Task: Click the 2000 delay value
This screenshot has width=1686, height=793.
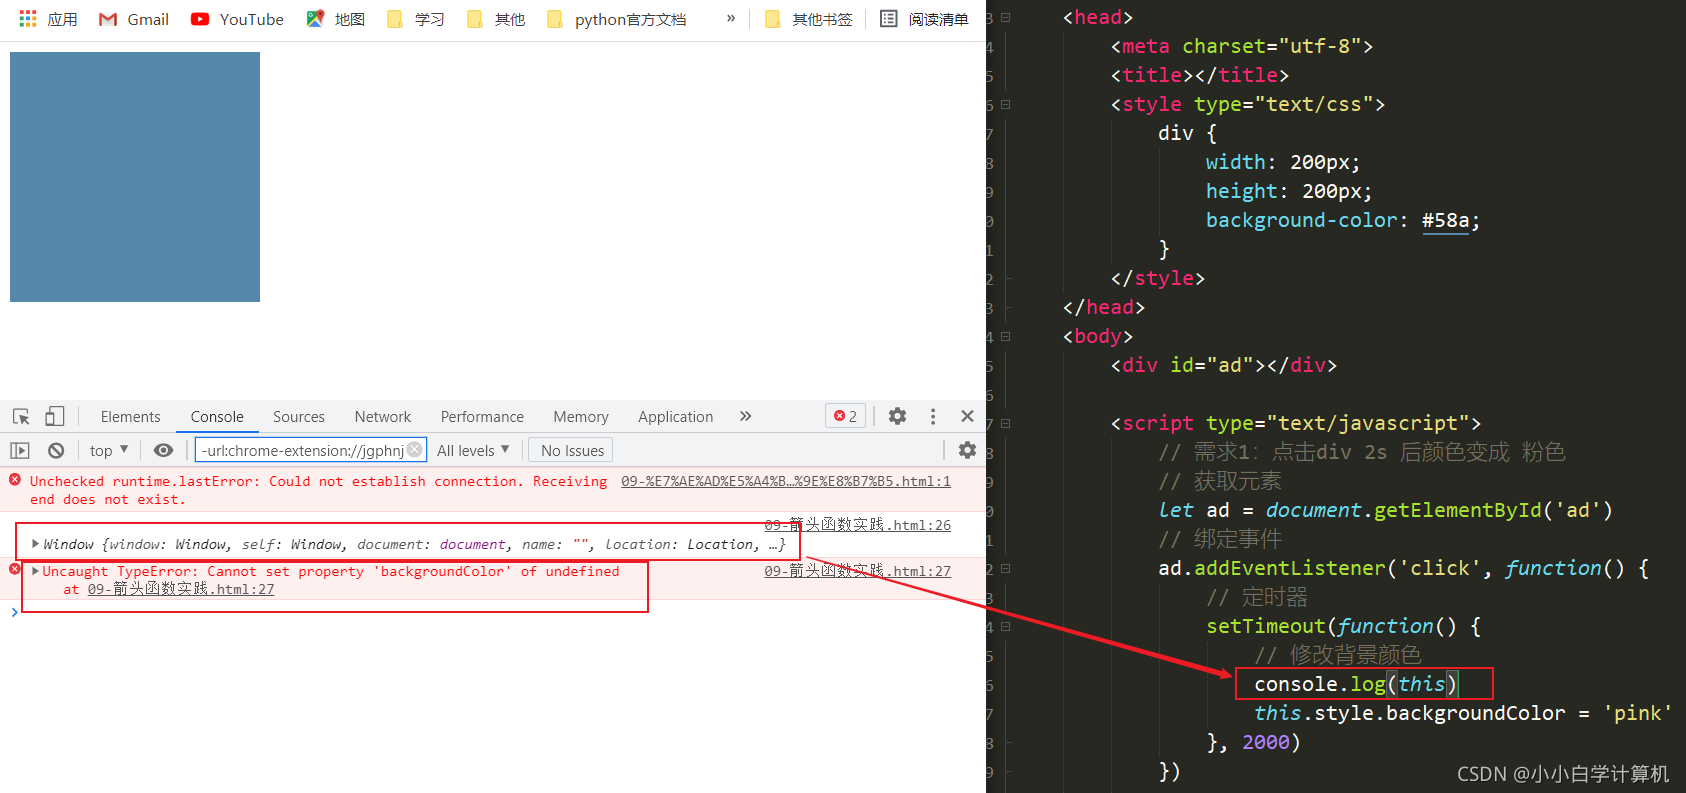Action: pos(1266,742)
